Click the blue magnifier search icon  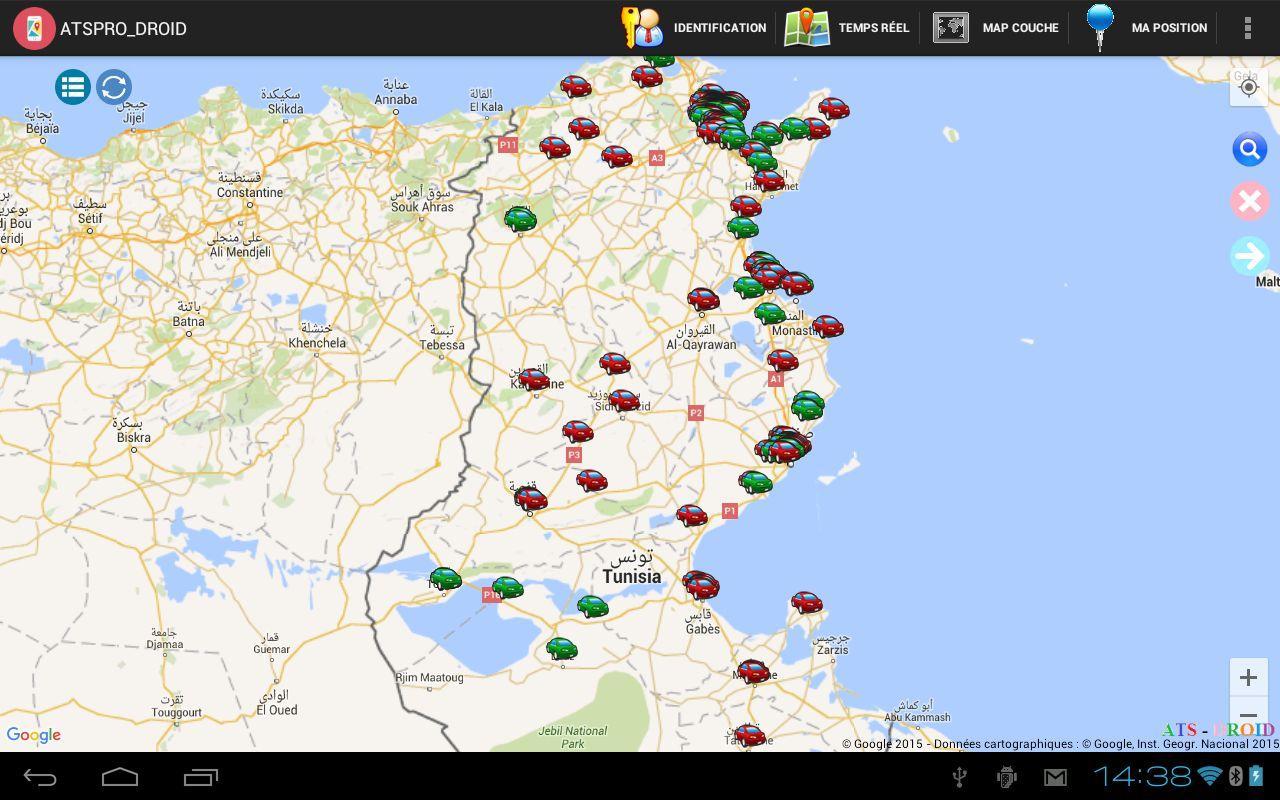1249,150
